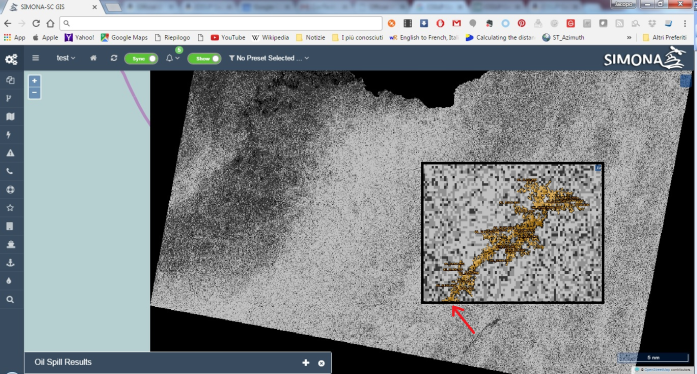Open the magnifier search sidebar icon
697x374 pixels.
(x=10, y=300)
